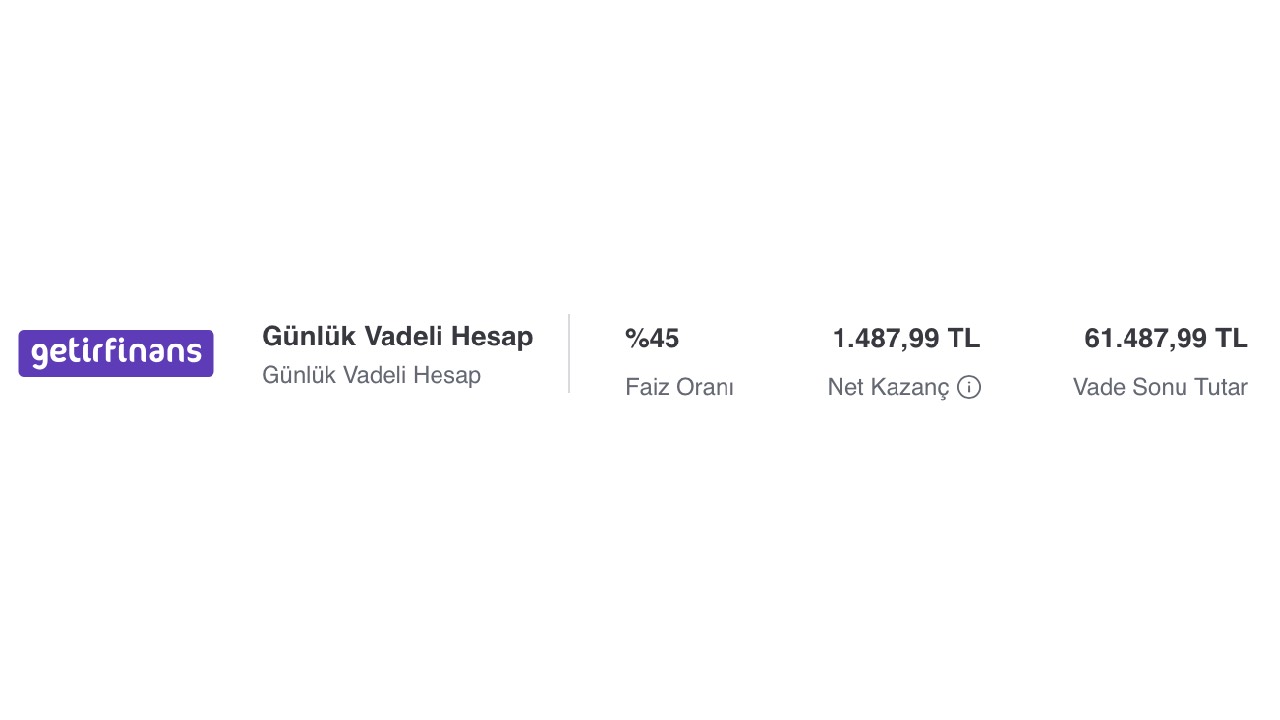
Task: Click the word "Vadeli" in the gray subtitle
Action: [x=374, y=375]
